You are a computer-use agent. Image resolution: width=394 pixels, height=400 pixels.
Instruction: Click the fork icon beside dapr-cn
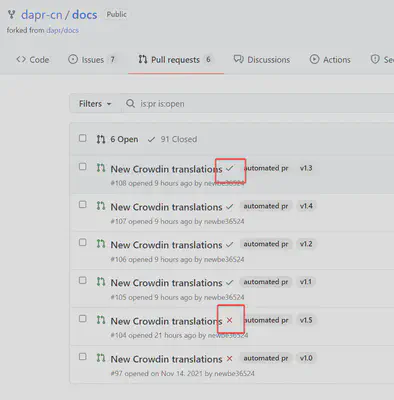[12, 15]
